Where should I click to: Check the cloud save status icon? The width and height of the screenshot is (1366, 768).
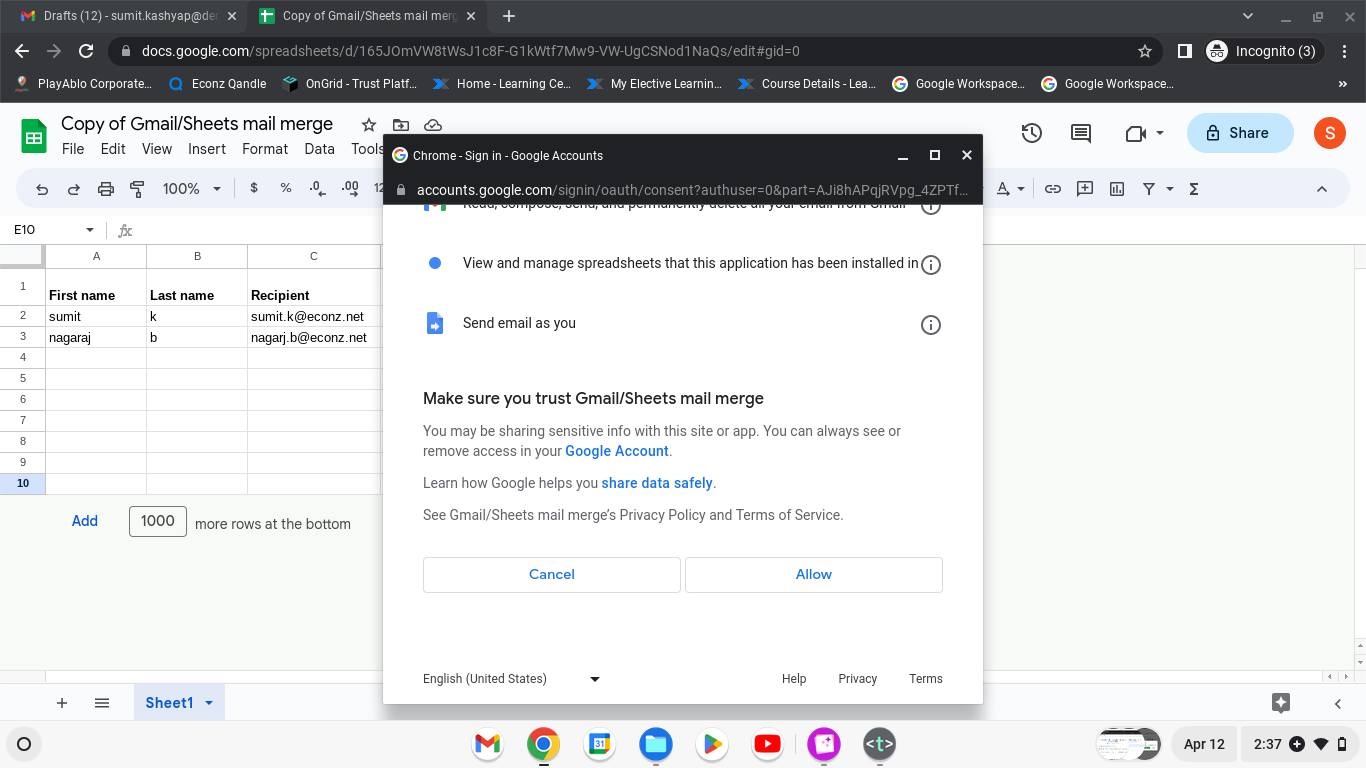(x=433, y=125)
